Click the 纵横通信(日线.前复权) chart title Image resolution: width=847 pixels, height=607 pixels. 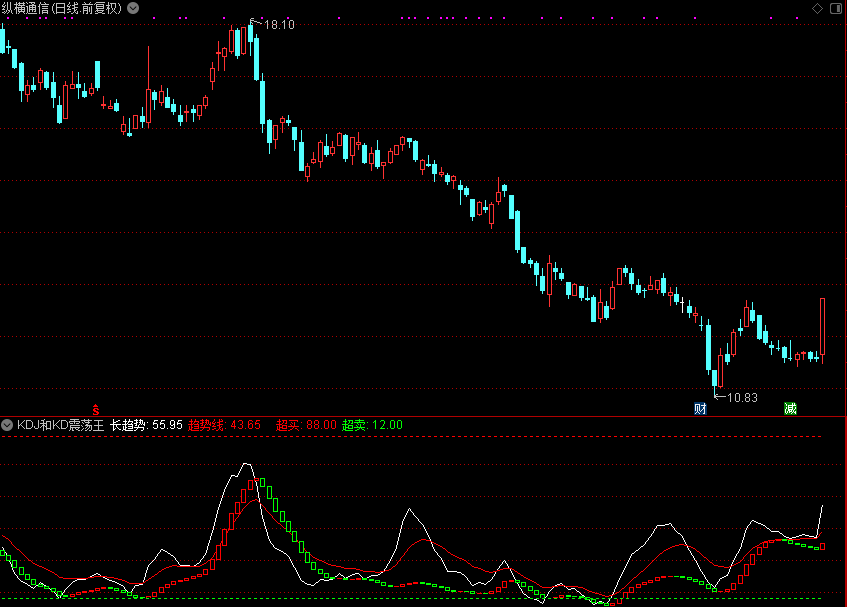point(62,8)
